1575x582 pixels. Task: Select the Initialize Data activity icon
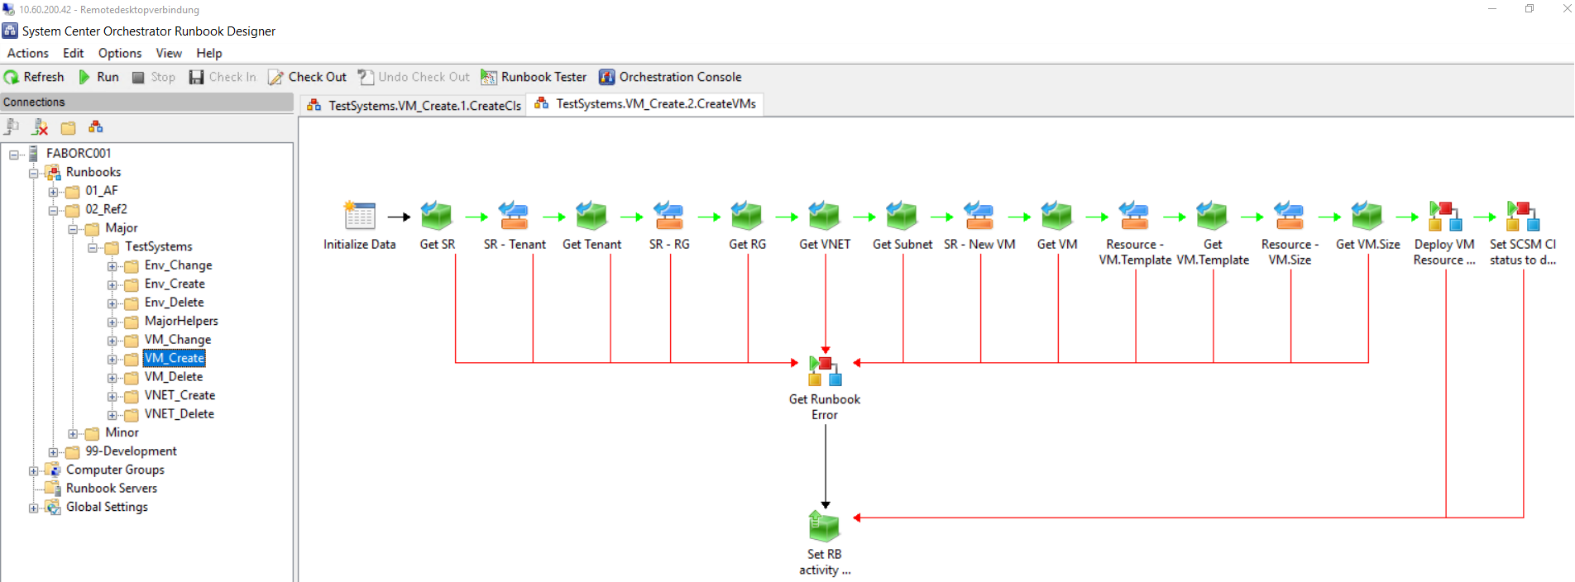pyautogui.click(x=359, y=216)
